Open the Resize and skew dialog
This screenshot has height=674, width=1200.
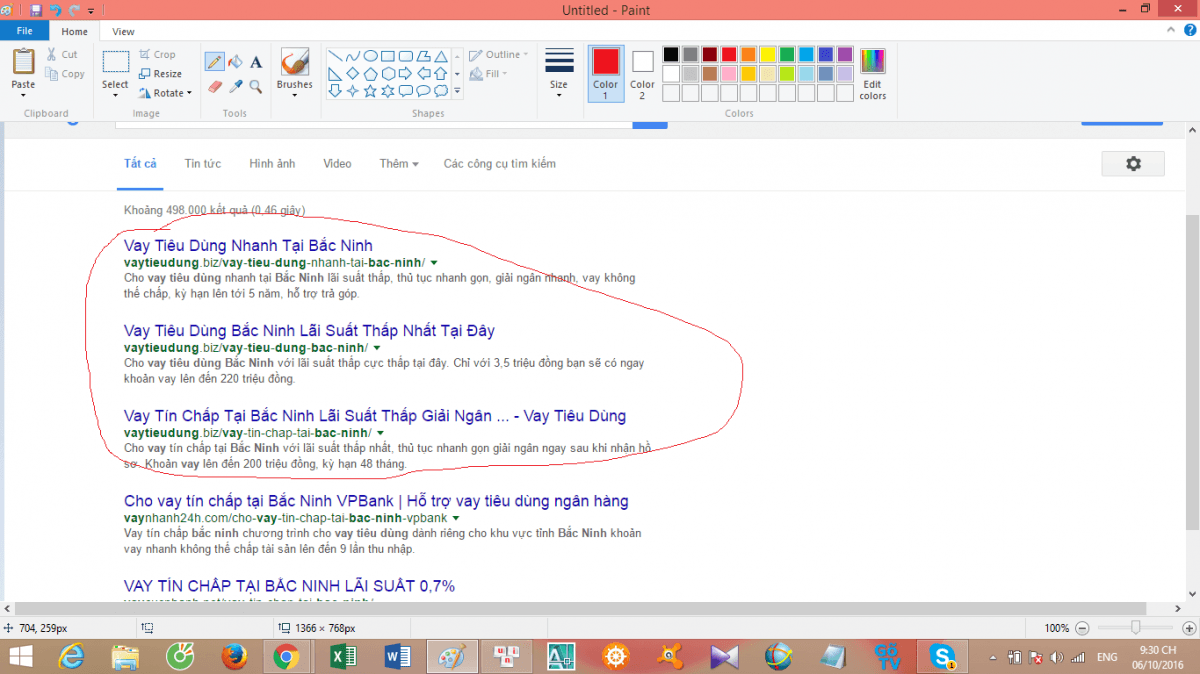point(160,74)
